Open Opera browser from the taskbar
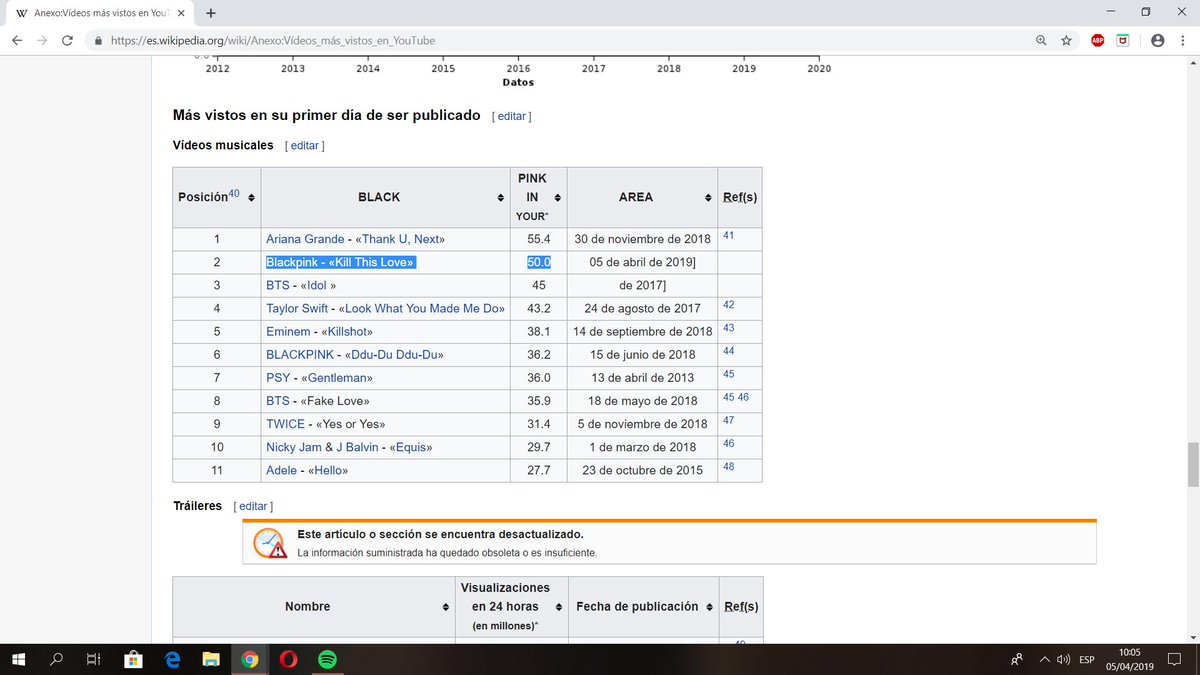The image size is (1200, 675). pos(288,659)
